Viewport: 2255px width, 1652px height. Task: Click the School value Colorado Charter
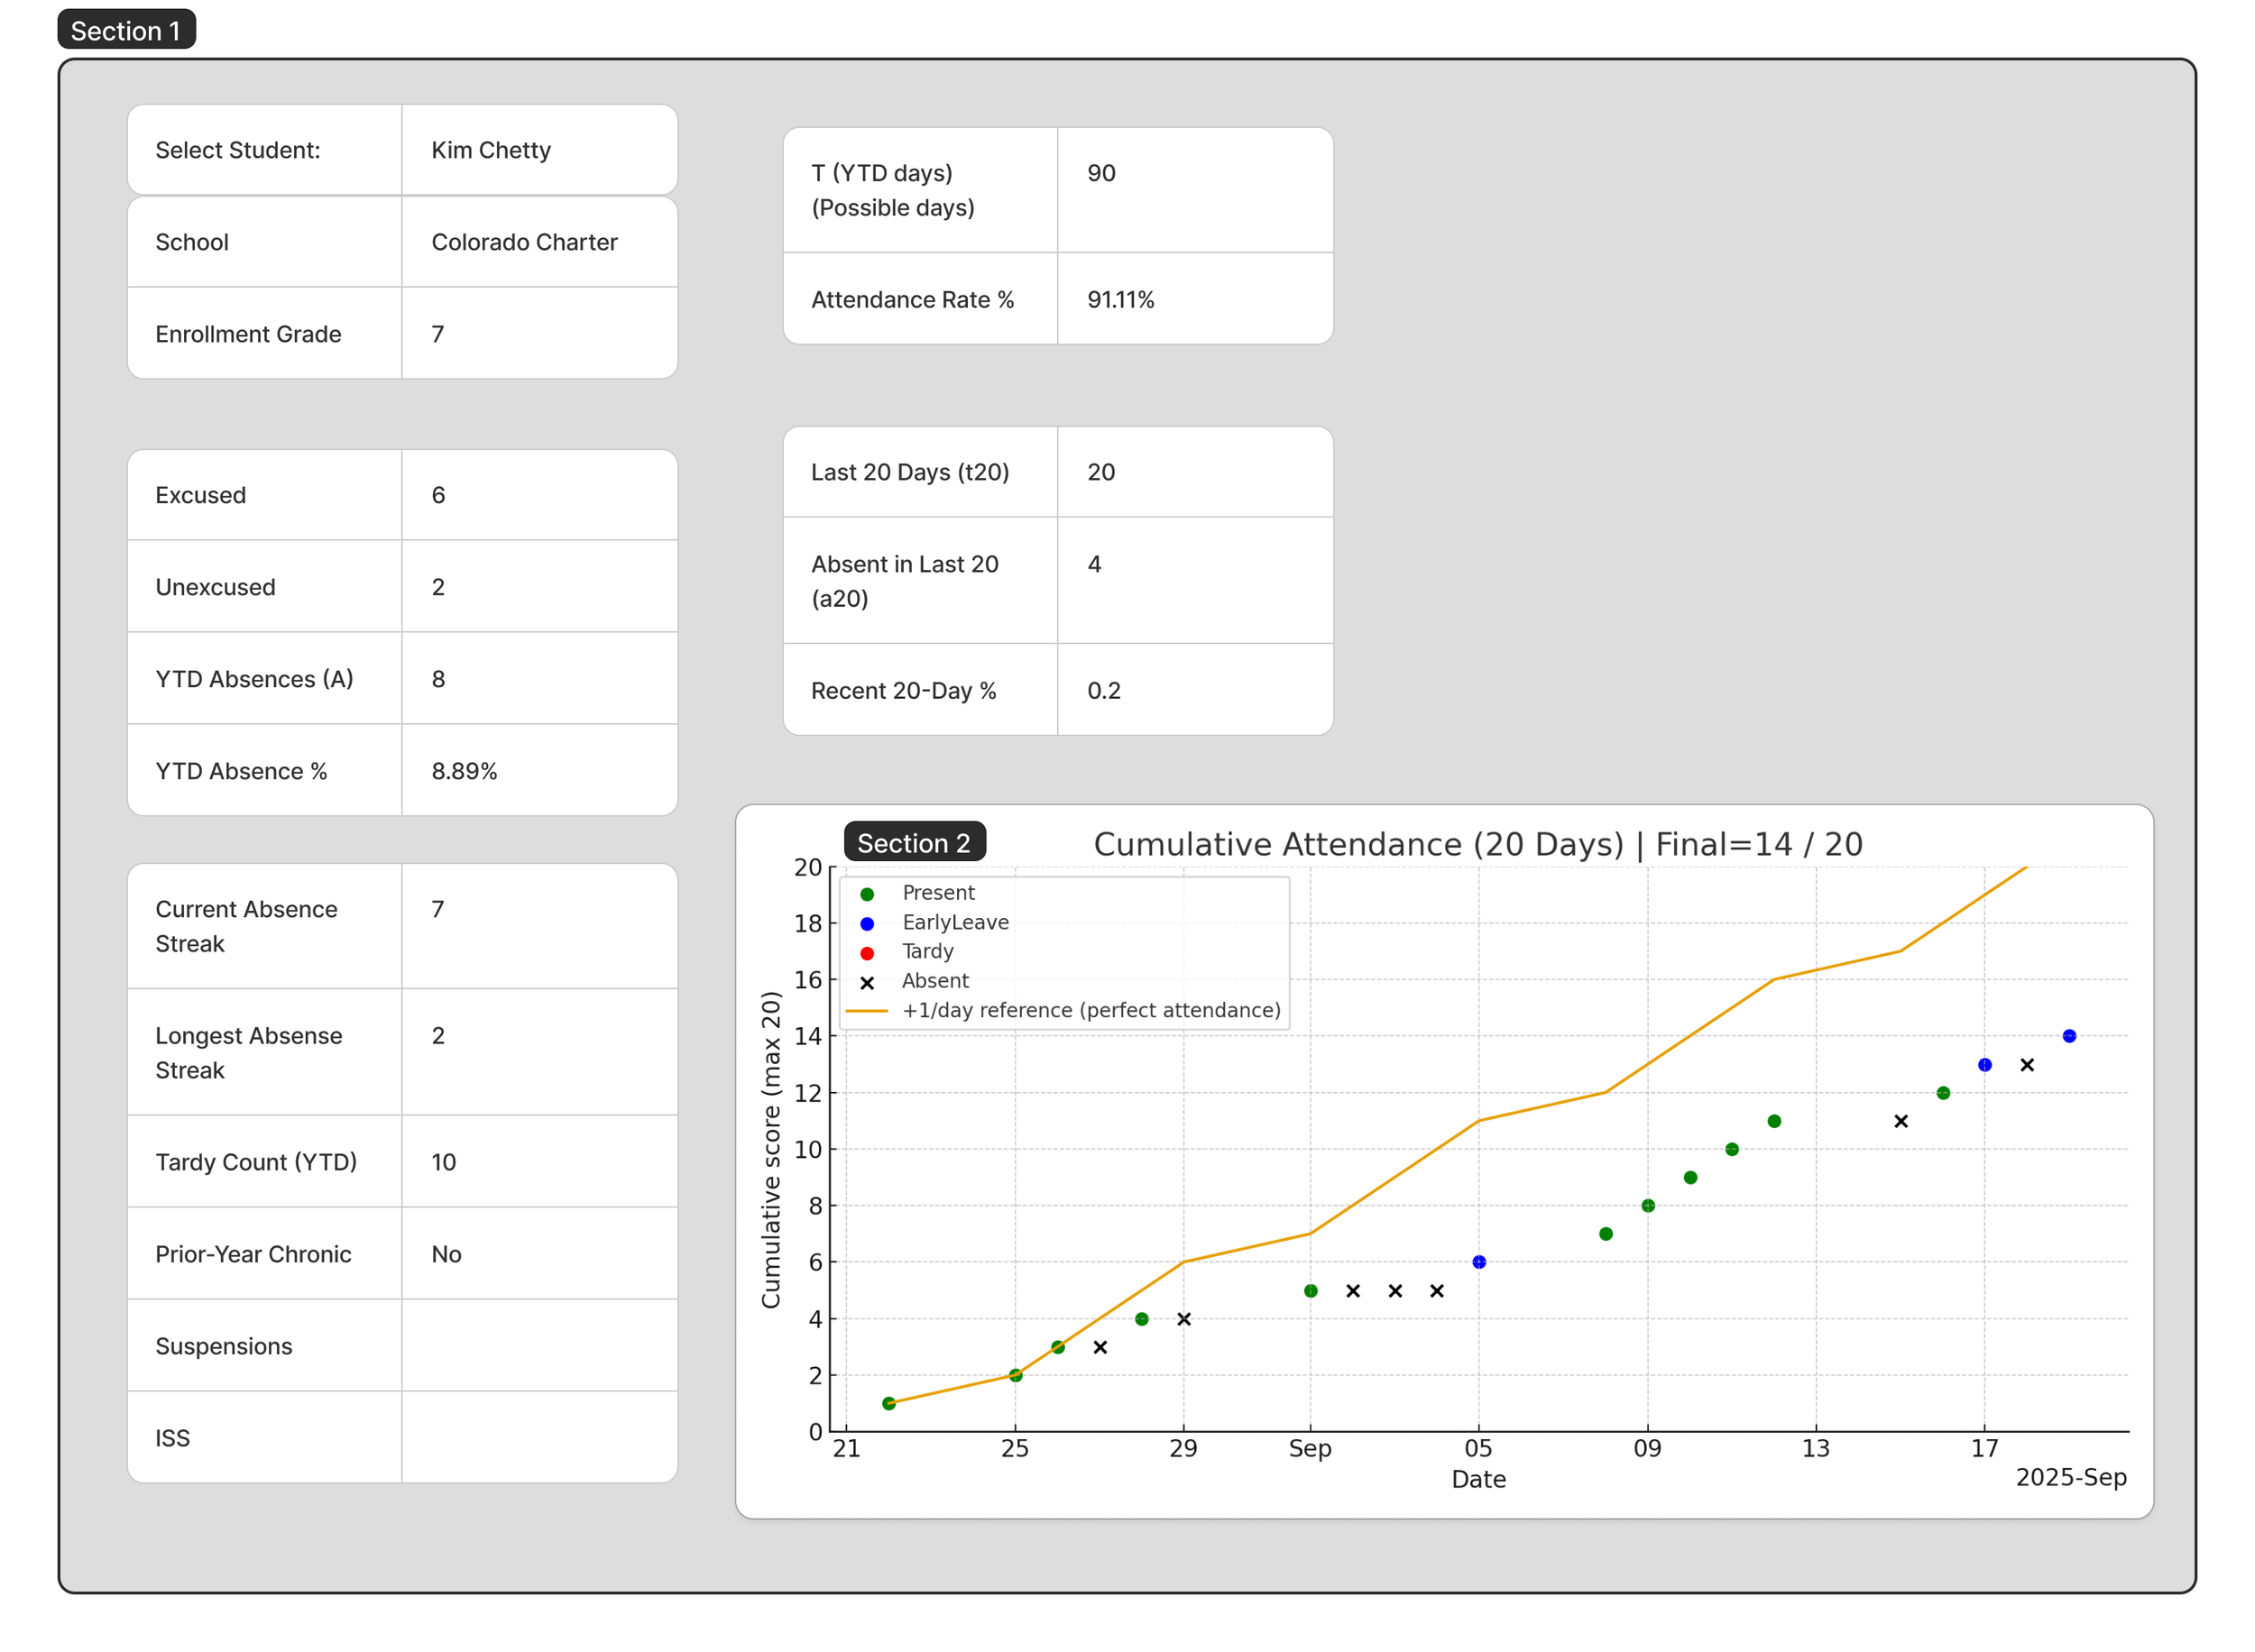(524, 242)
